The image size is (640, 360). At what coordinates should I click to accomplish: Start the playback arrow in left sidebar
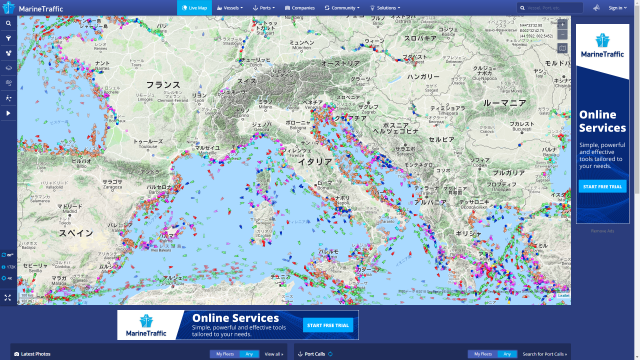point(8,113)
